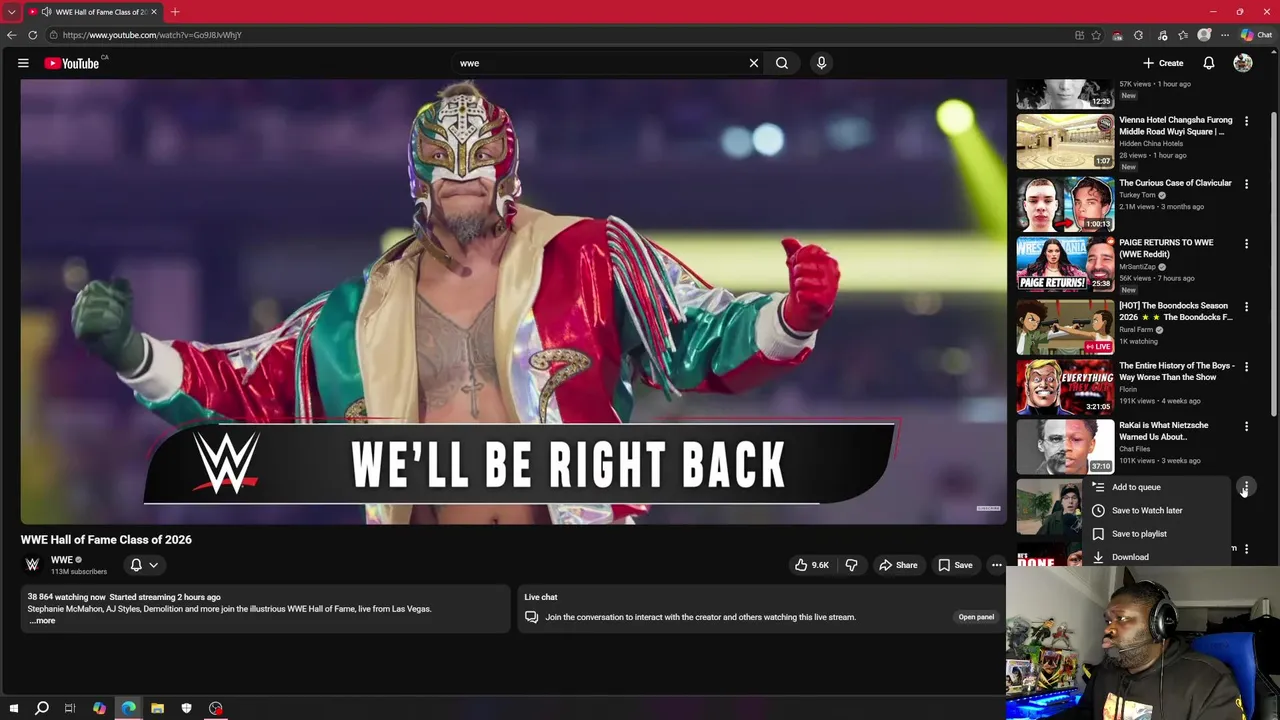Open more options for PAIGE RETURNS TO WWE
1280x720 pixels.
point(1246,244)
